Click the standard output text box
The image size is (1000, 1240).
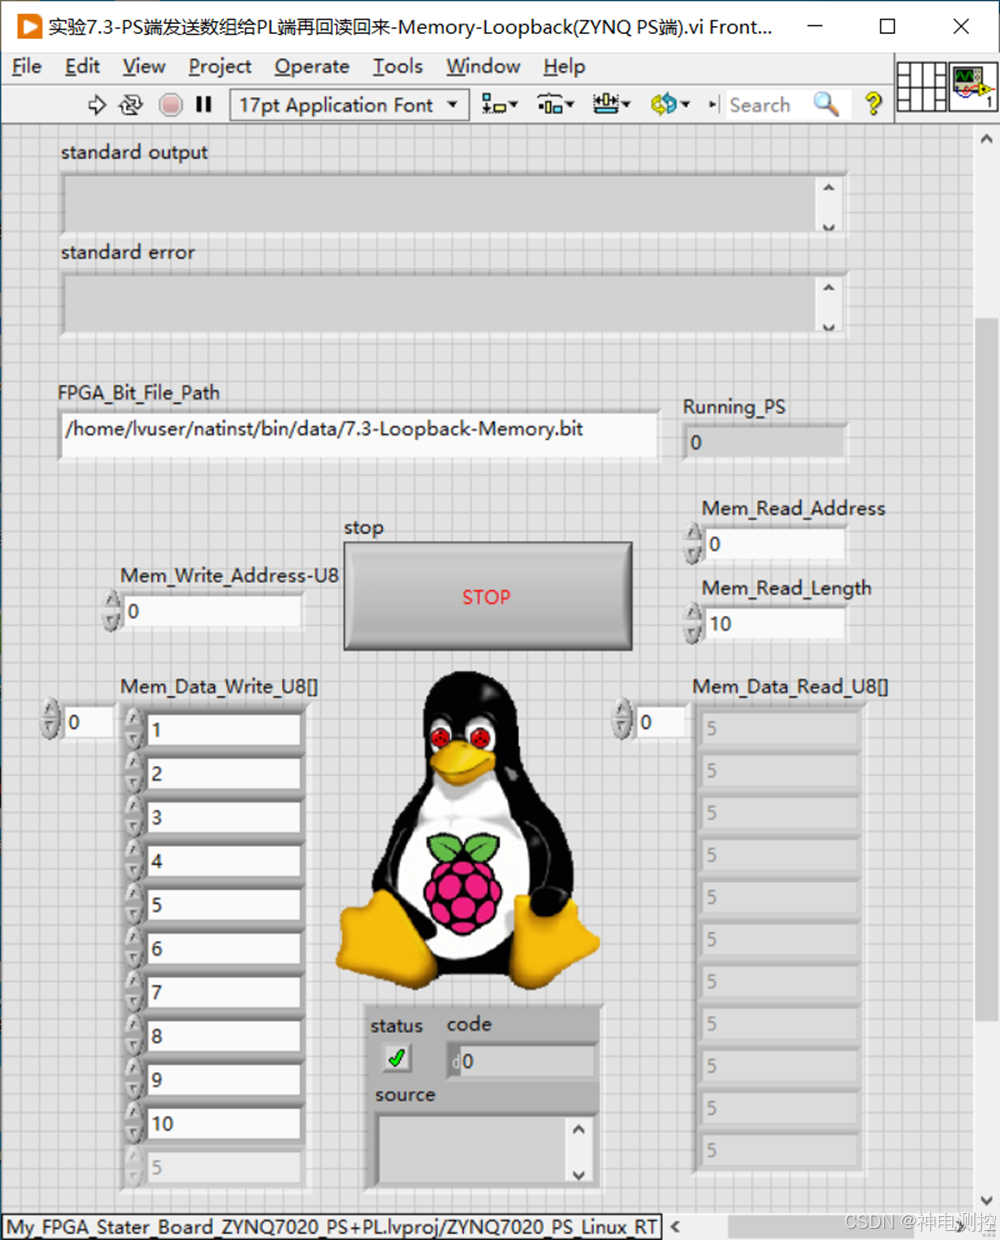click(440, 205)
